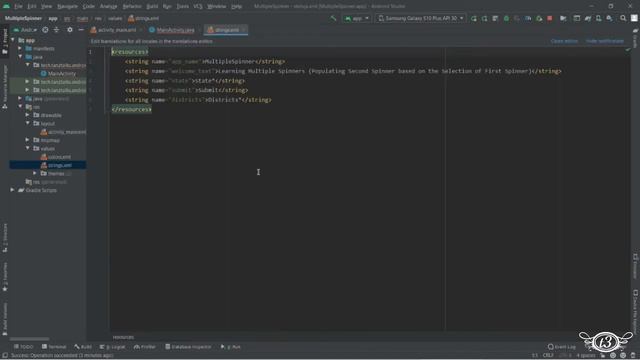Image resolution: width=640 pixels, height=360 pixels.
Task: Open the Search Everywhere magnifier
Action: pos(623,18)
